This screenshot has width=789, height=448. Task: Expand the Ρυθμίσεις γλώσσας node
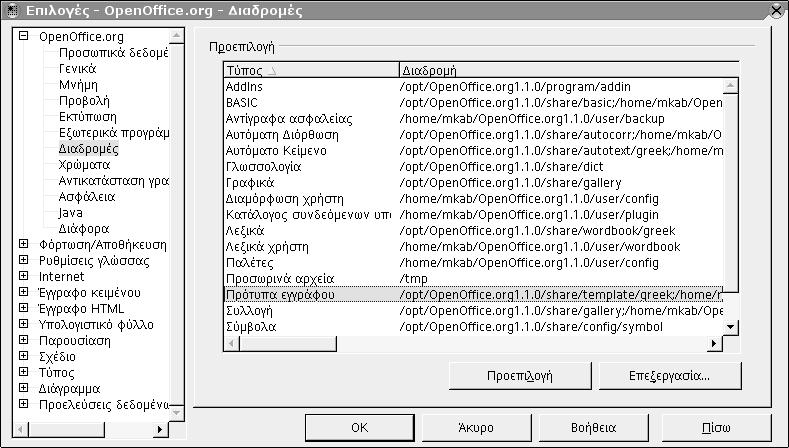[23, 260]
